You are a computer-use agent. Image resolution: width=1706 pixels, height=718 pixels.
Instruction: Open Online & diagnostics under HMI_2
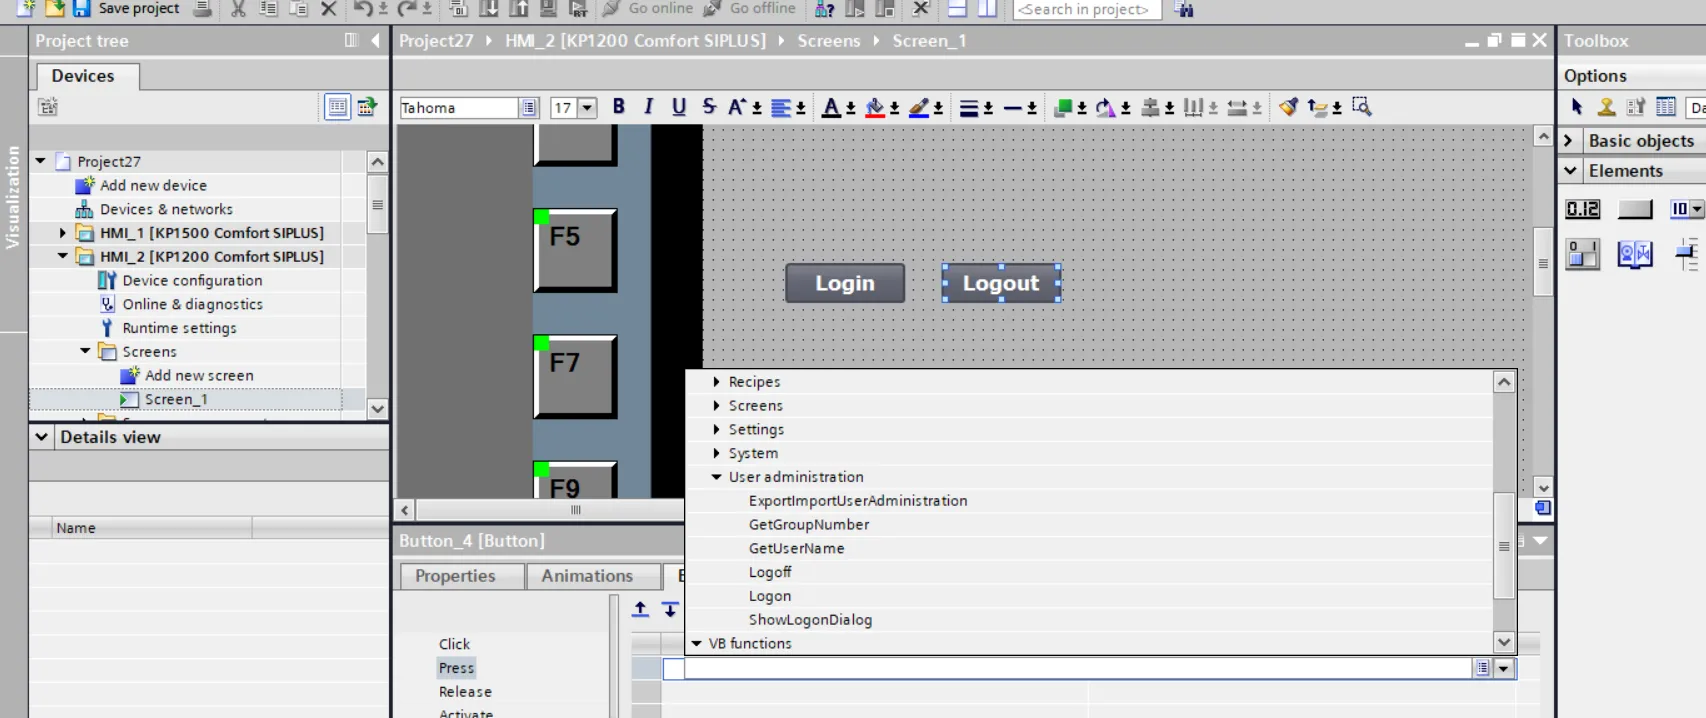pyautogui.click(x=192, y=304)
